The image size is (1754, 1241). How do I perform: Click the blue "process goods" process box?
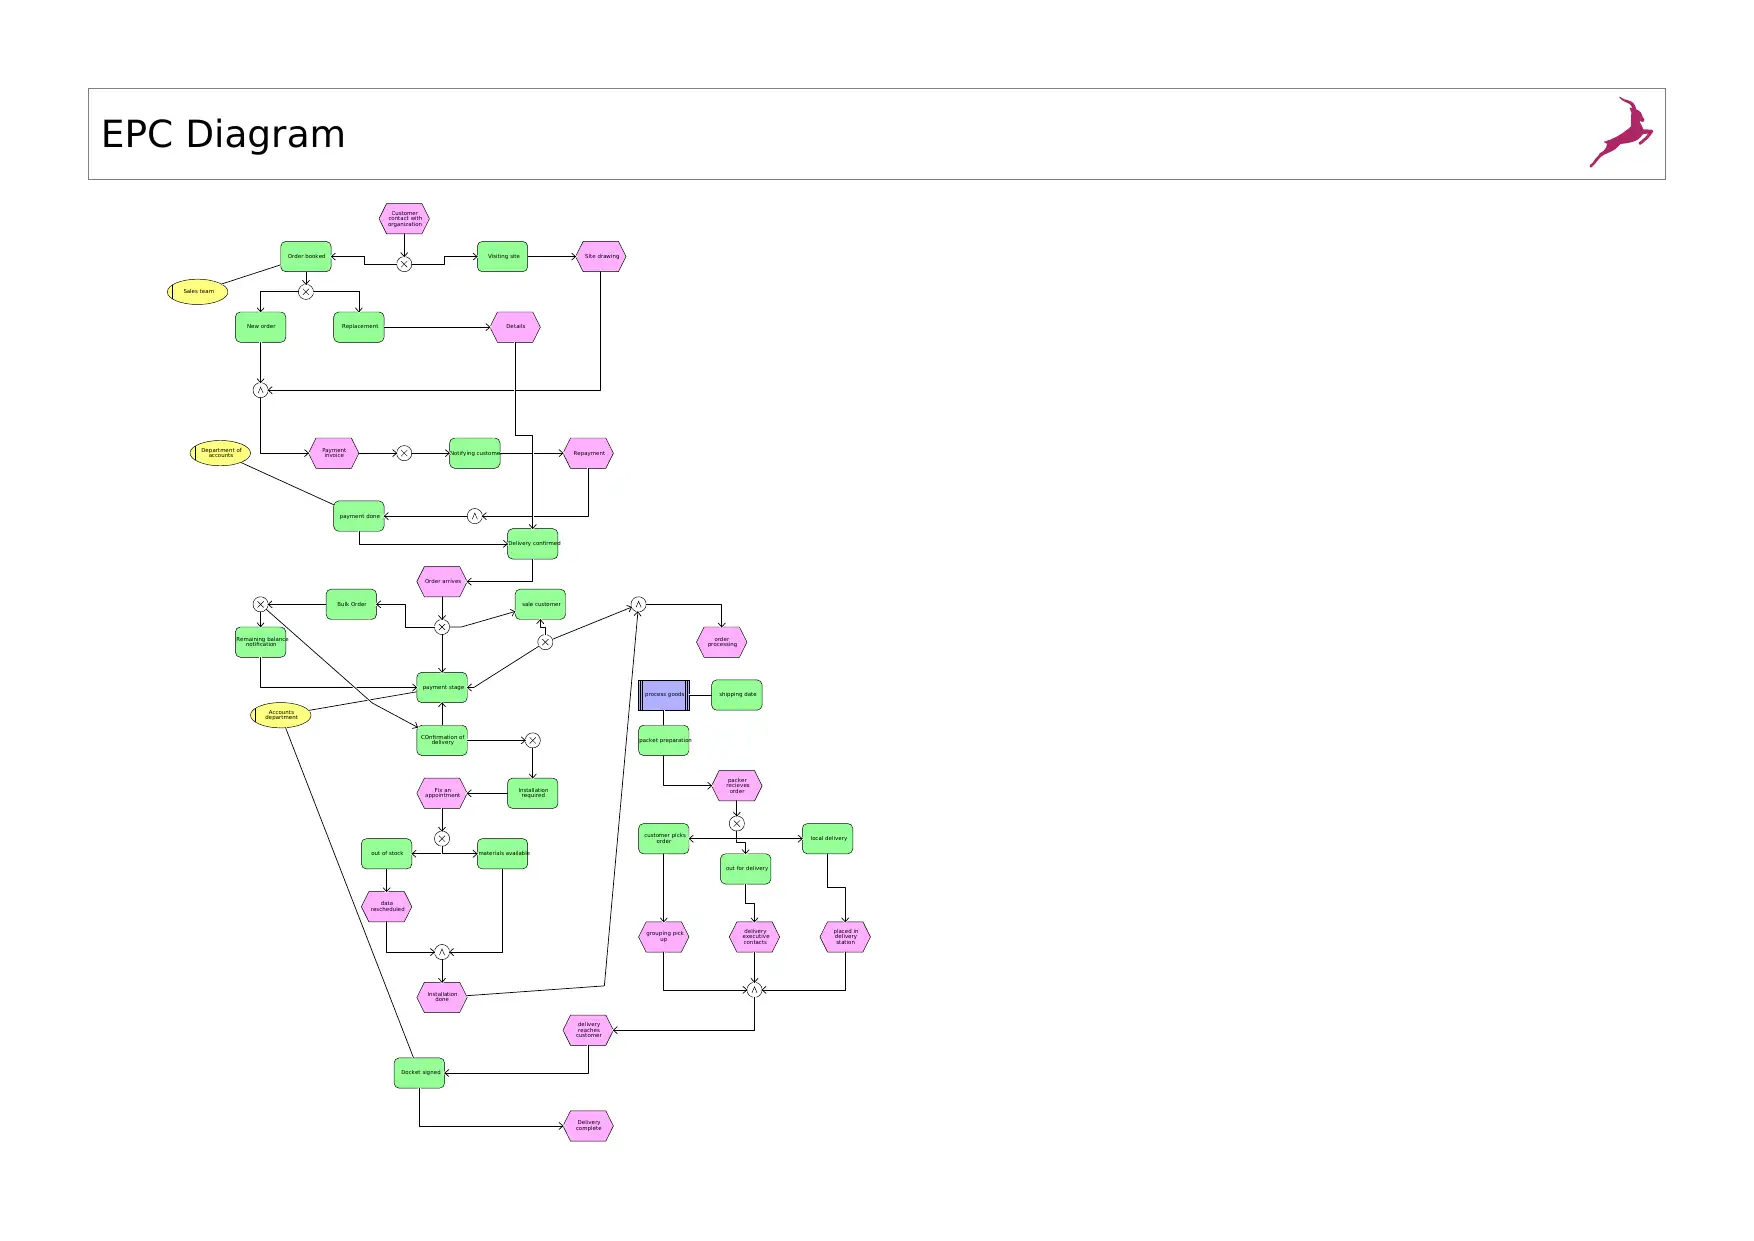click(x=664, y=695)
